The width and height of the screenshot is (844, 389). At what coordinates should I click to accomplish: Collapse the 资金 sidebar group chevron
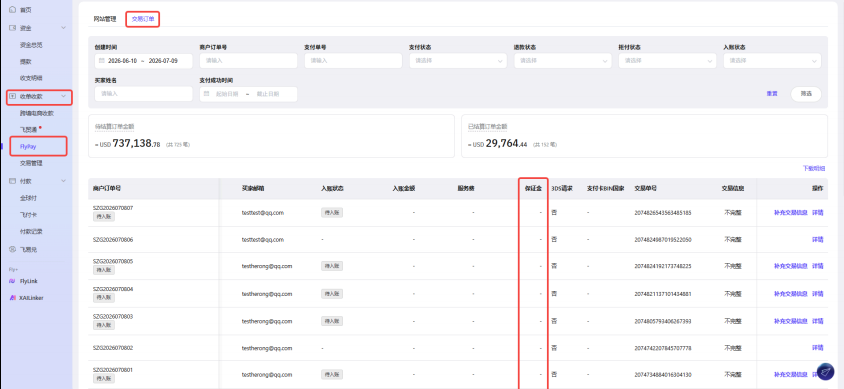coord(63,28)
